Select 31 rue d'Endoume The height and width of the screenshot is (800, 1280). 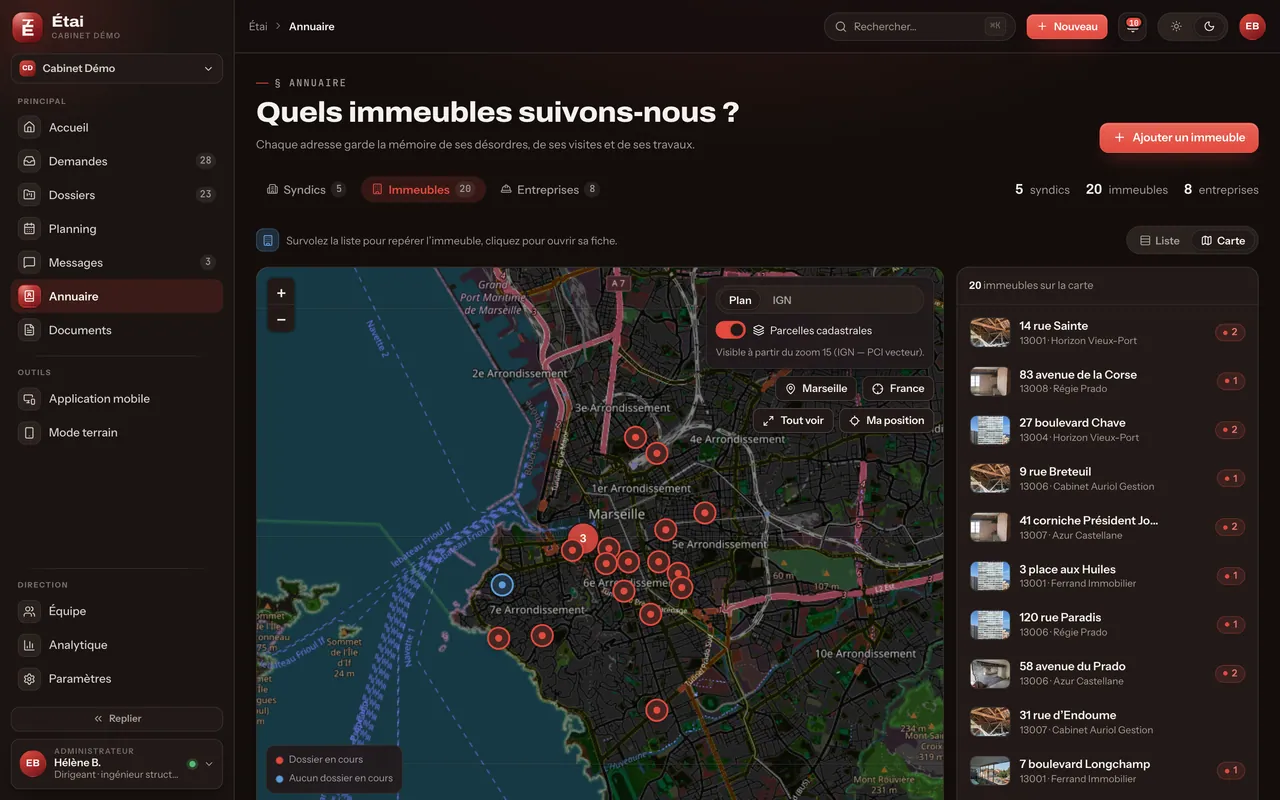click(1108, 722)
